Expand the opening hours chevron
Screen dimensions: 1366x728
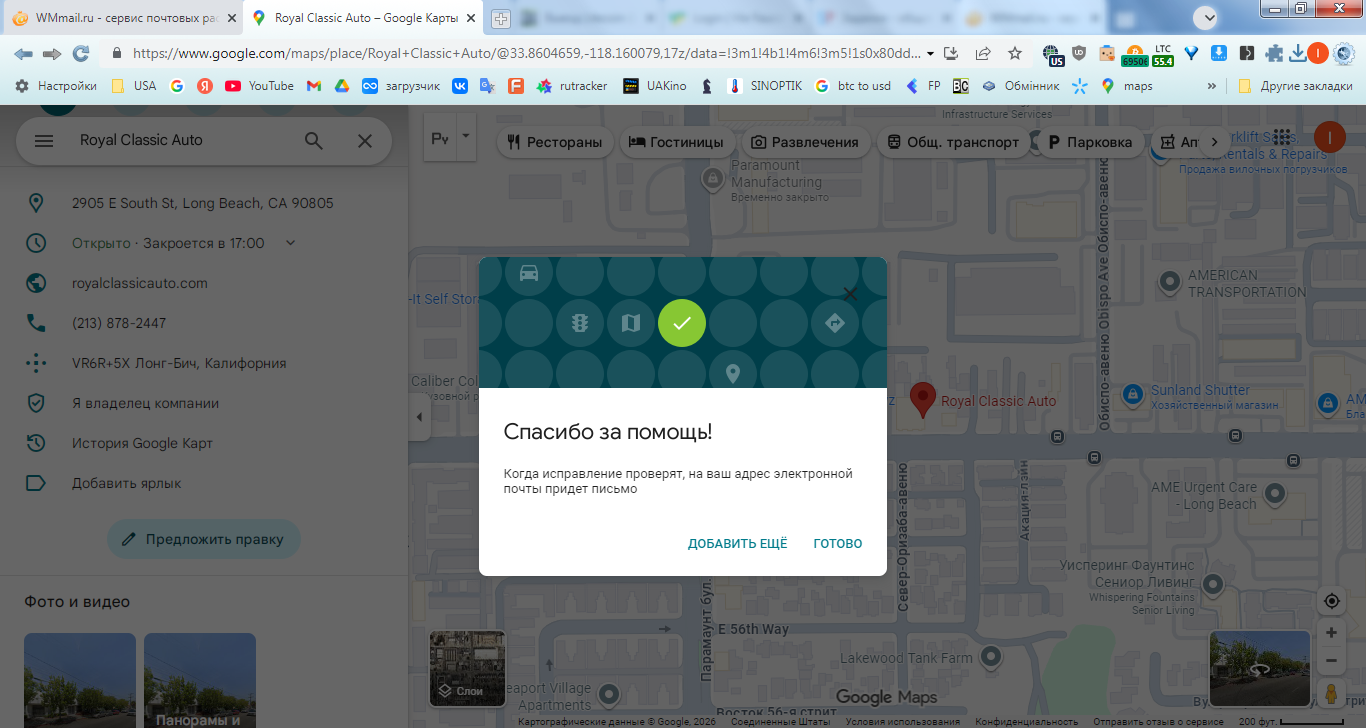pyautogui.click(x=291, y=243)
